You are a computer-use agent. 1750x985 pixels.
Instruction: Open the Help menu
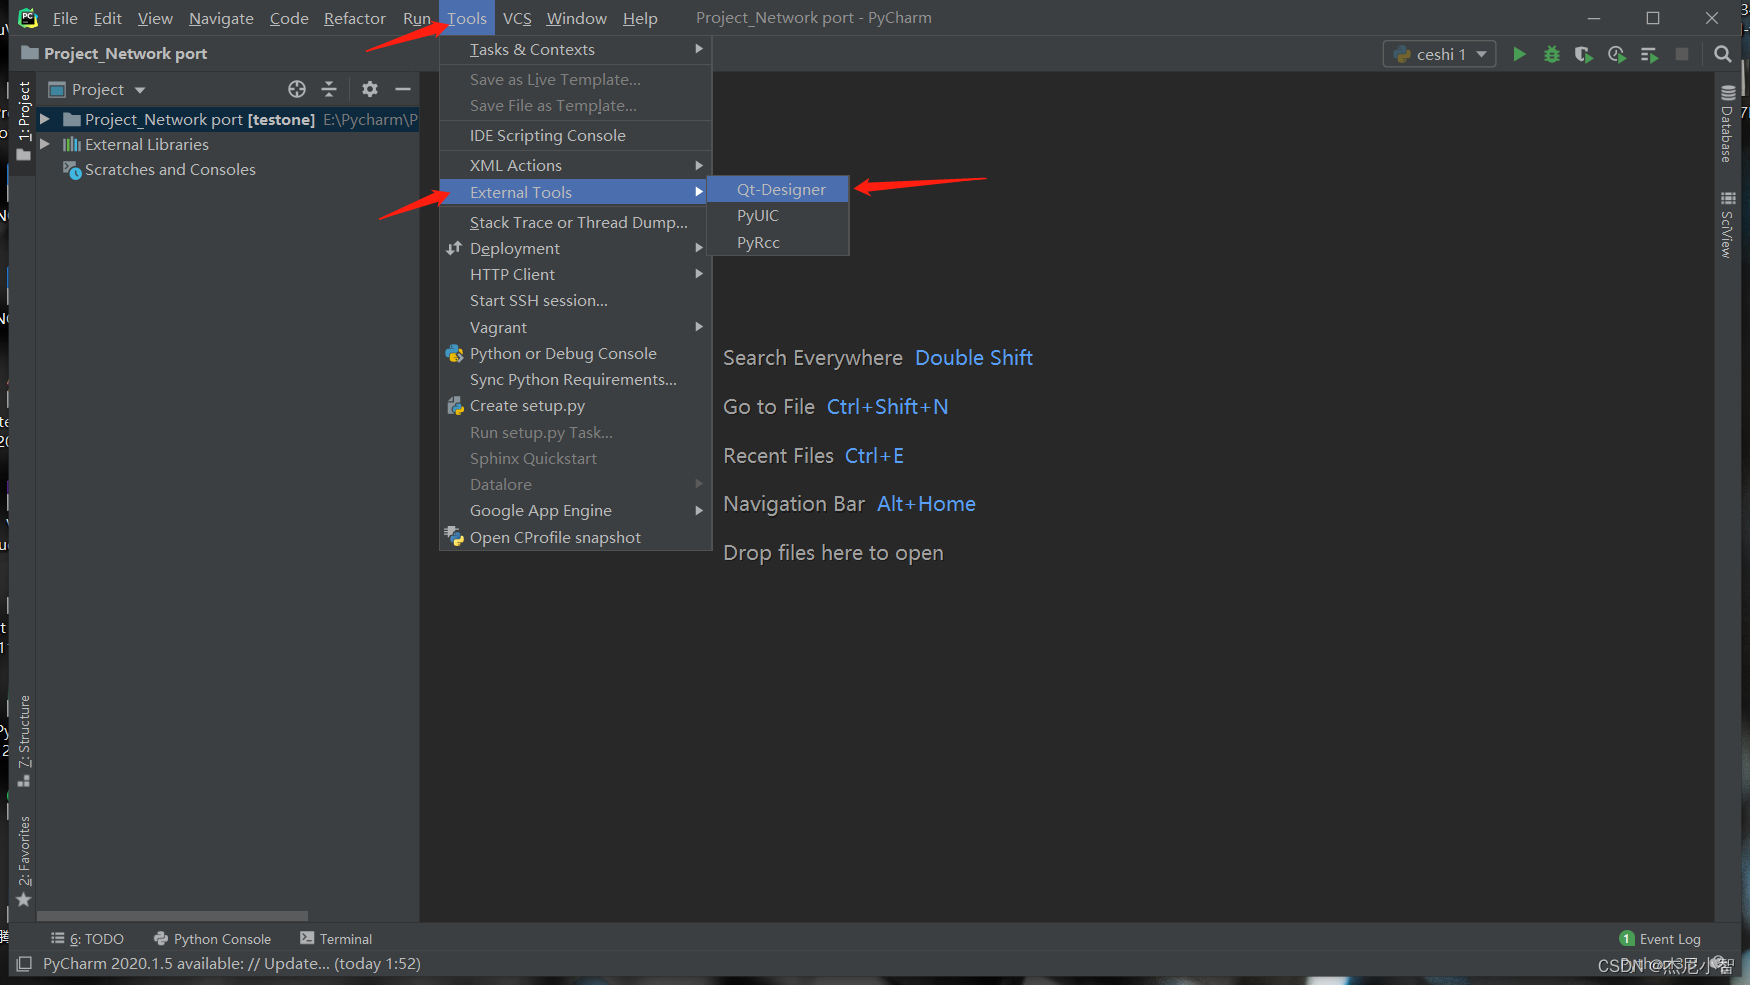pos(640,18)
